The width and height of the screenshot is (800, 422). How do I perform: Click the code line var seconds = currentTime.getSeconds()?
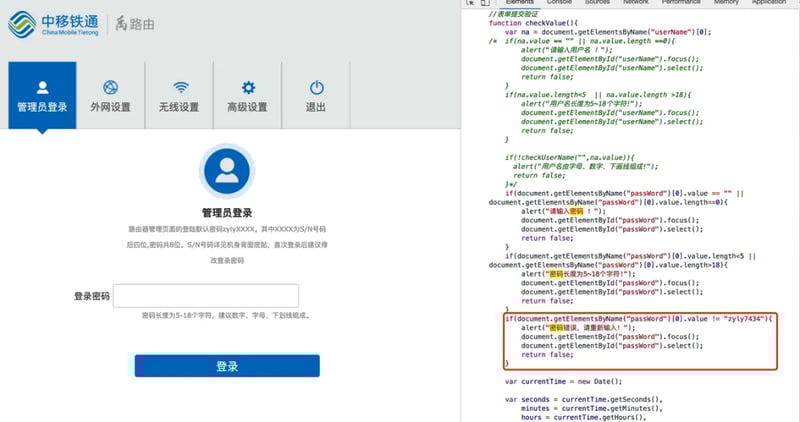coord(584,400)
